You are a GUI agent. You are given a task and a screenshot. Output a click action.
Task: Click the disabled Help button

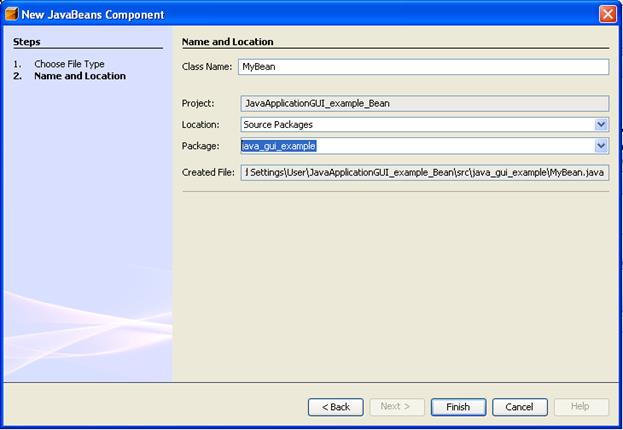(580, 407)
